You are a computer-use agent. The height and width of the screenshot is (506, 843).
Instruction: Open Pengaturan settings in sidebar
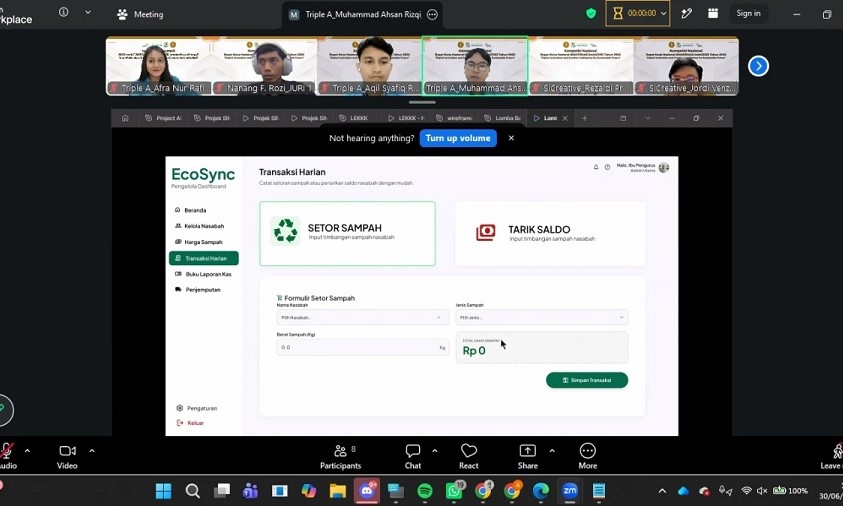coord(197,408)
